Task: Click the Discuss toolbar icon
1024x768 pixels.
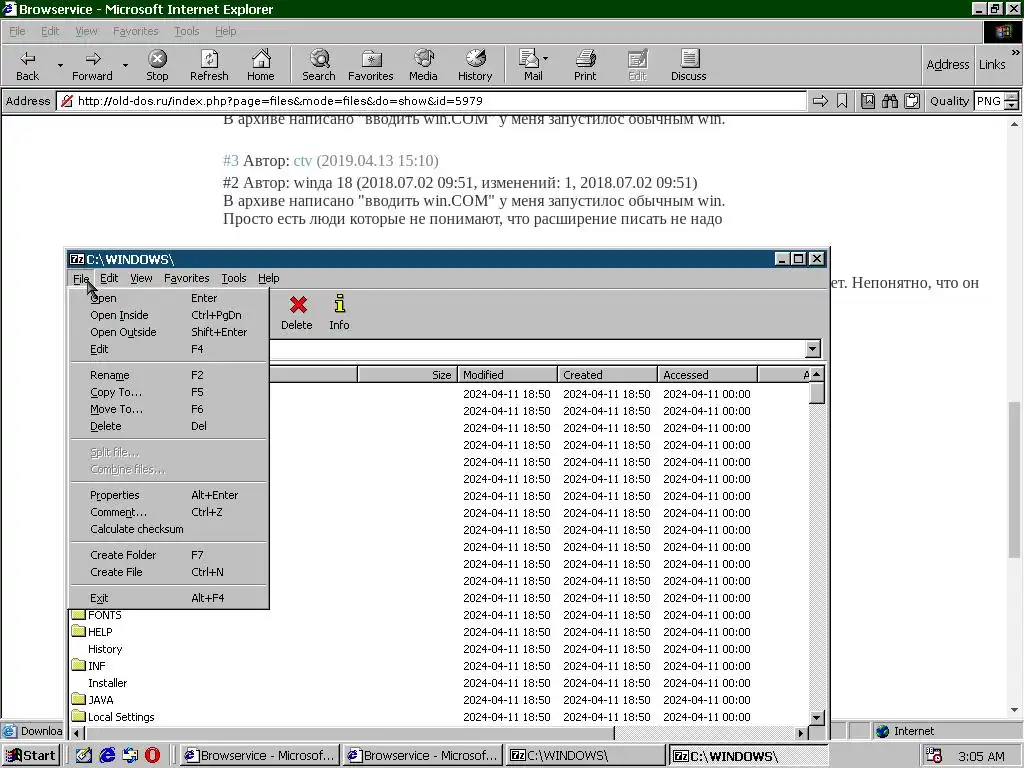Action: (689, 65)
